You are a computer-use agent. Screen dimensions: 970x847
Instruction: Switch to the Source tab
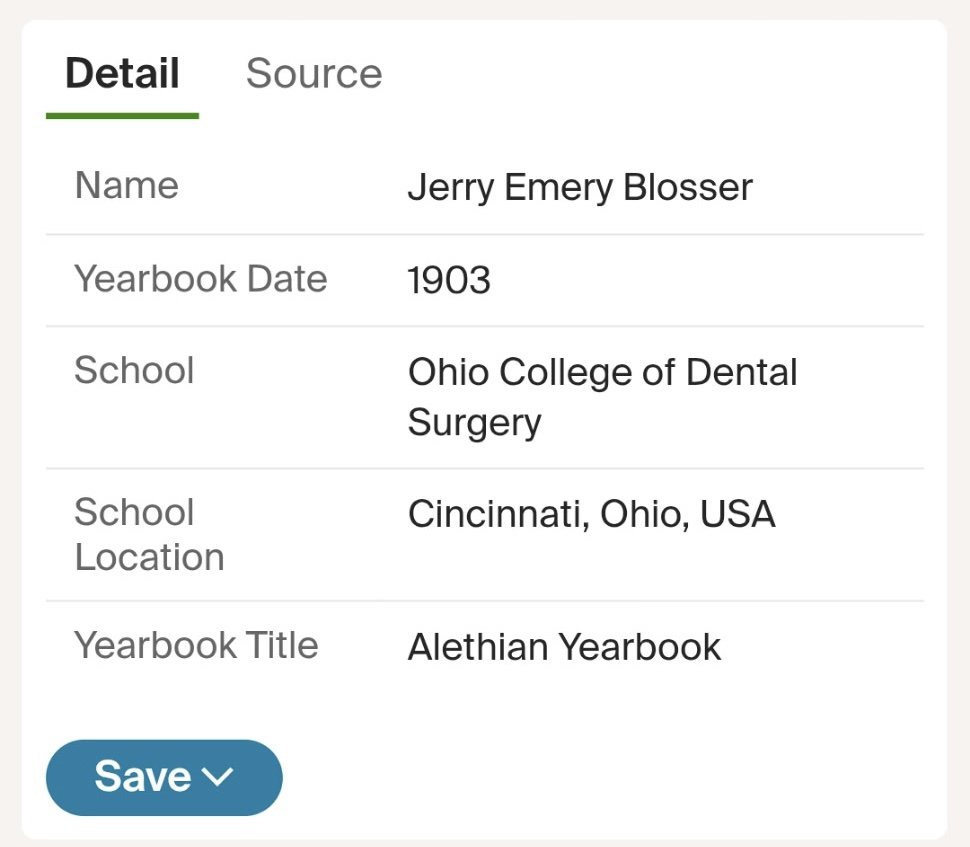click(313, 74)
